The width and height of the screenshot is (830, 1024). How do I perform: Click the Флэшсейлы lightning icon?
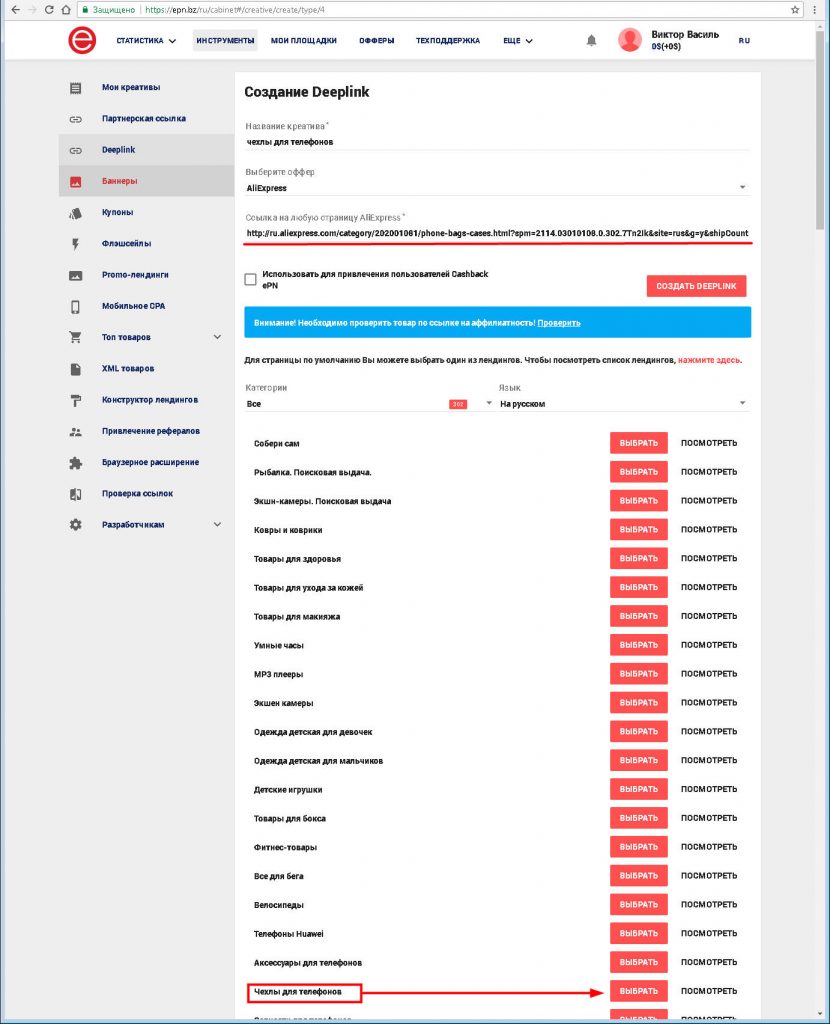(75, 244)
